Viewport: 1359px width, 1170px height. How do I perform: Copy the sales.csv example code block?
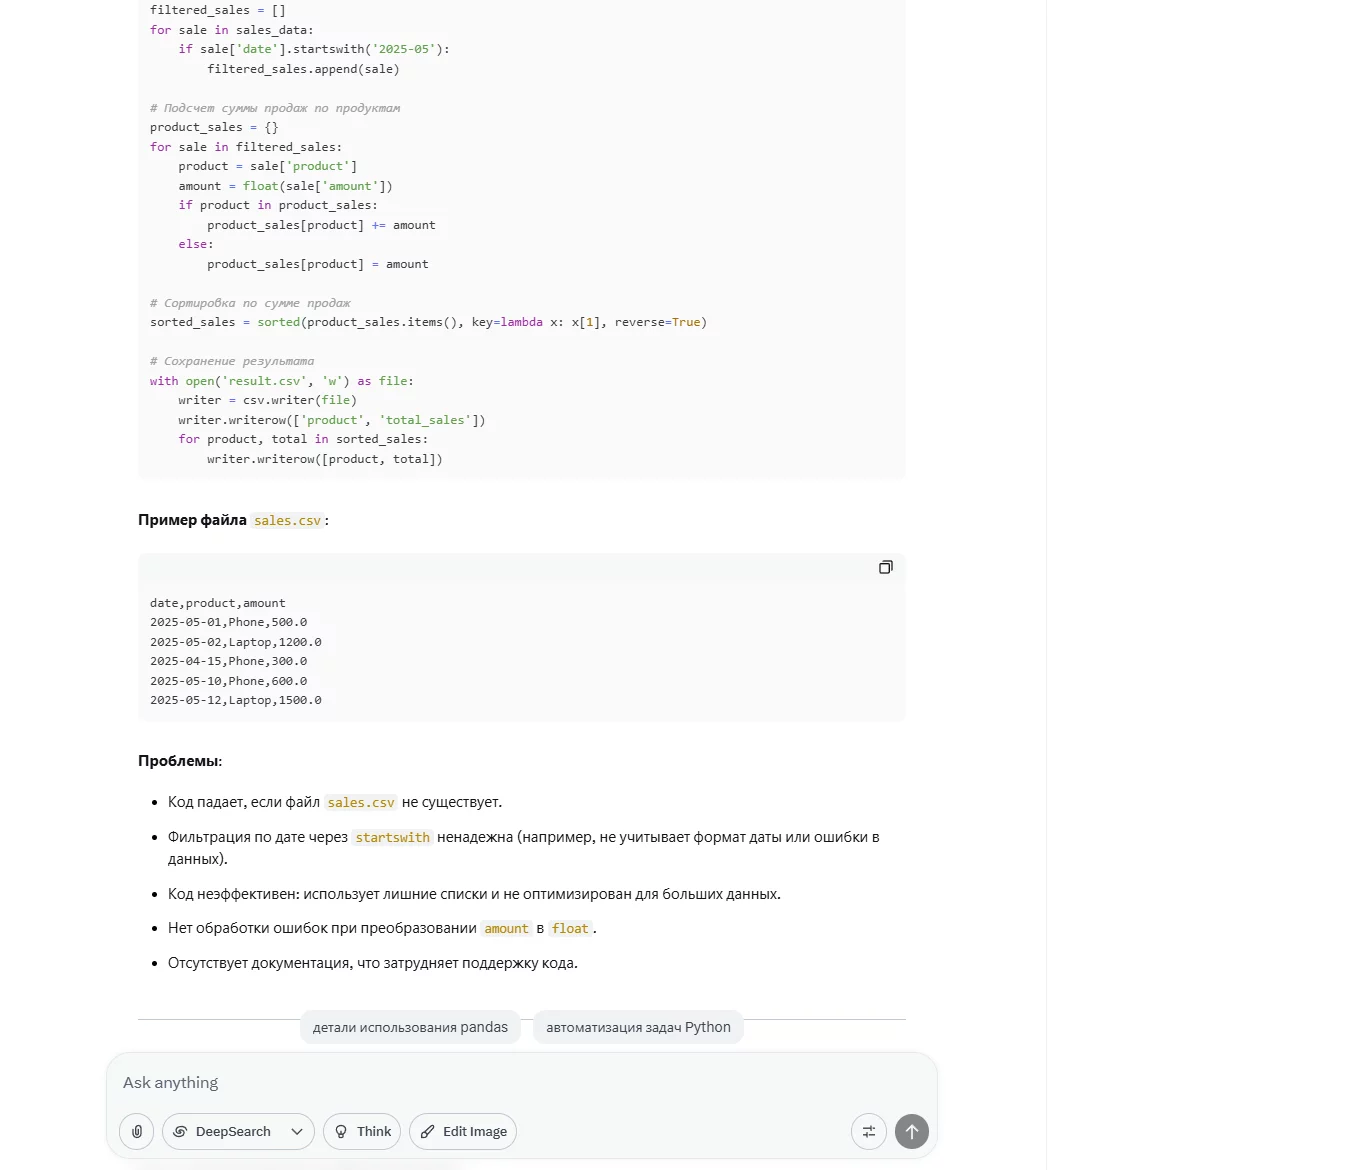(x=885, y=568)
